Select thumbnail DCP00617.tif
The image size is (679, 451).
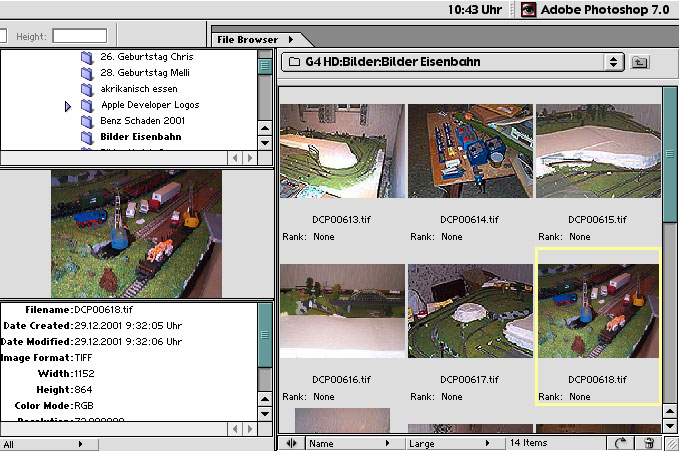pyautogui.click(x=470, y=311)
